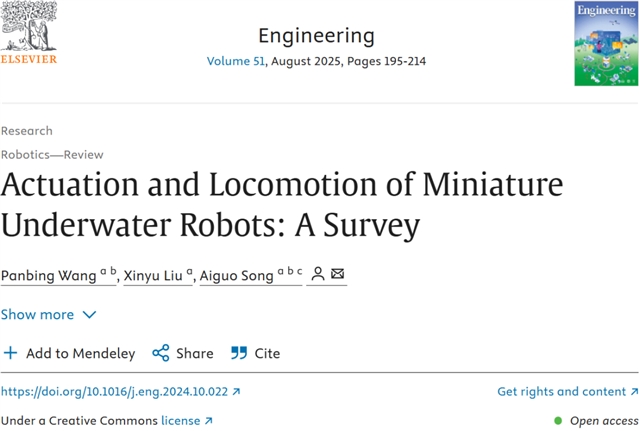The height and width of the screenshot is (431, 639).
Task: Open the Engineering journal cover thumbnail
Action: pyautogui.click(x=604, y=43)
